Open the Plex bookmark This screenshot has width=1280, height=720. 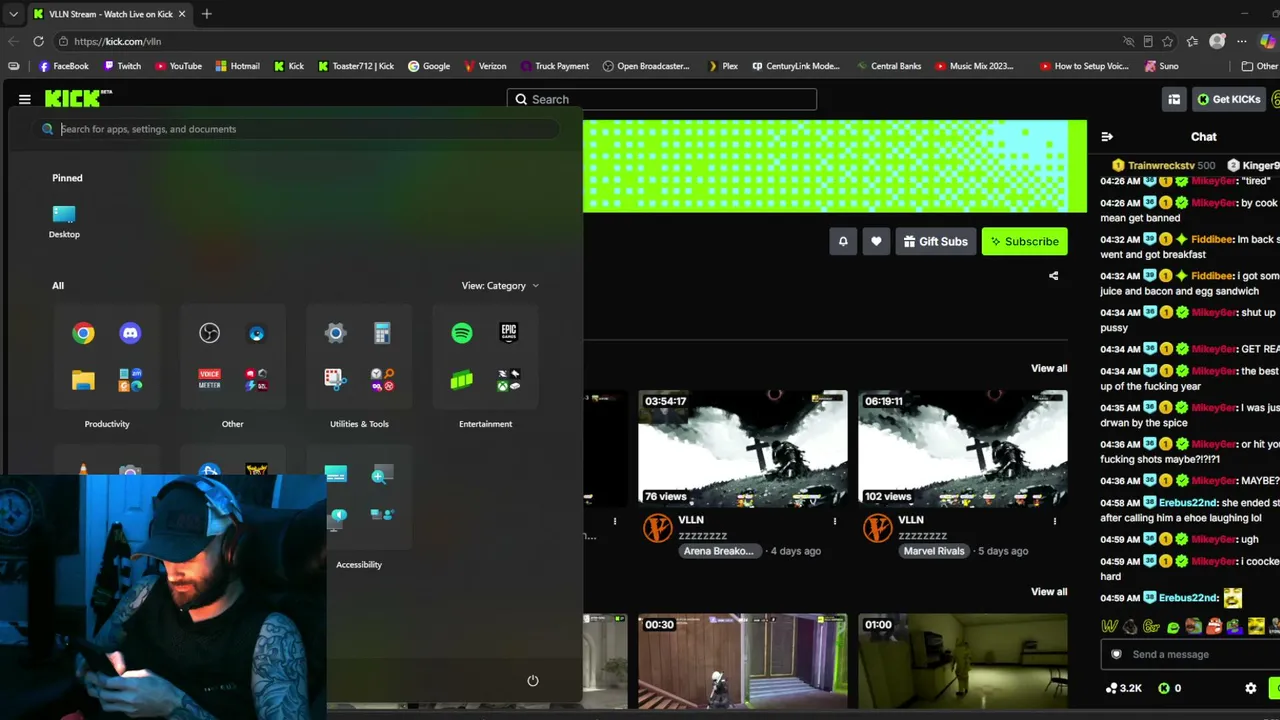point(722,66)
